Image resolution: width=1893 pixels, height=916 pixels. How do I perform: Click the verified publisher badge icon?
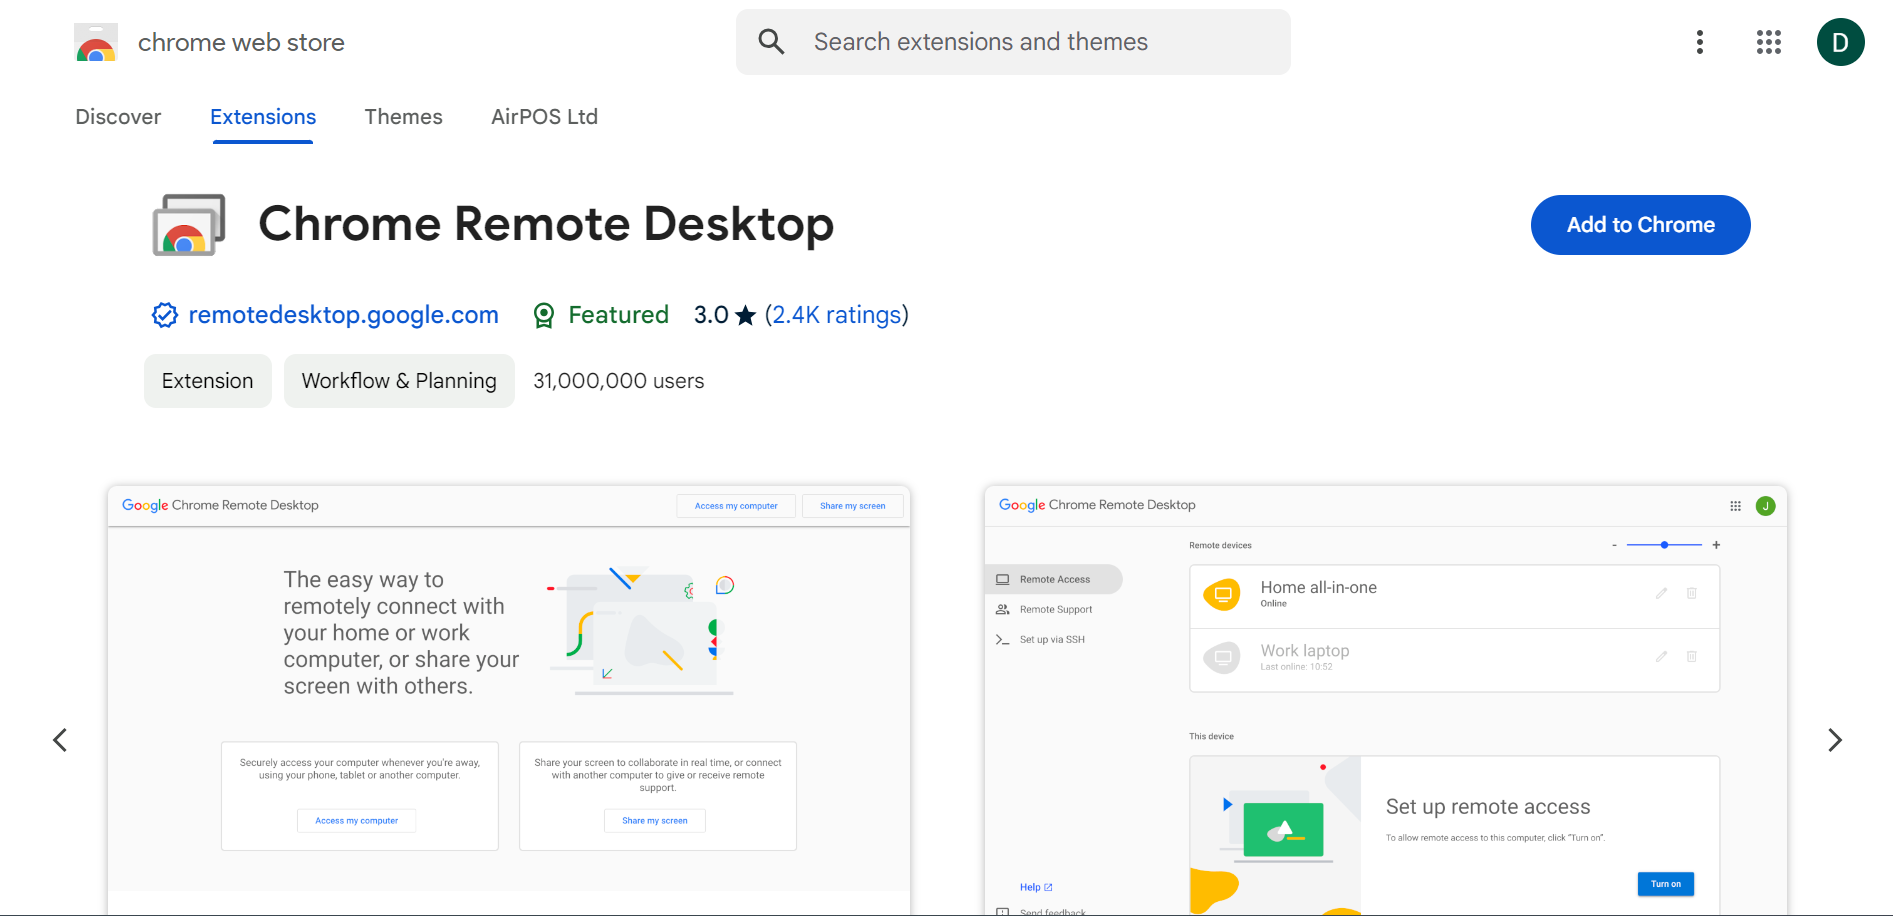coord(165,315)
